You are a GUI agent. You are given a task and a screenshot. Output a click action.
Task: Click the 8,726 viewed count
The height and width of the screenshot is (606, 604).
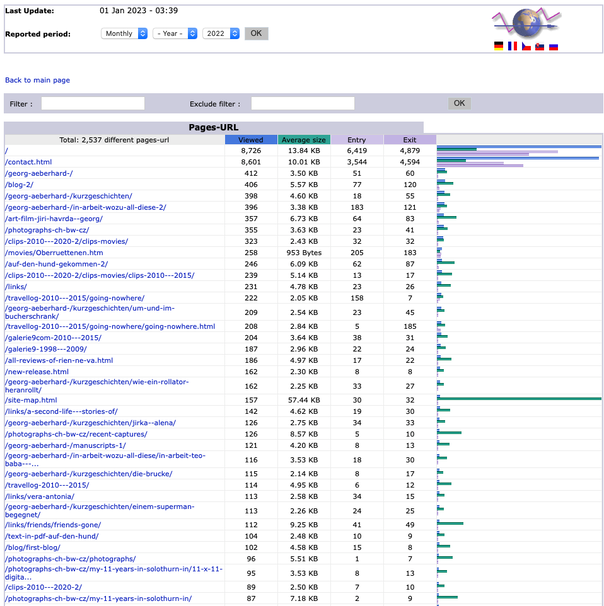[x=251, y=151]
